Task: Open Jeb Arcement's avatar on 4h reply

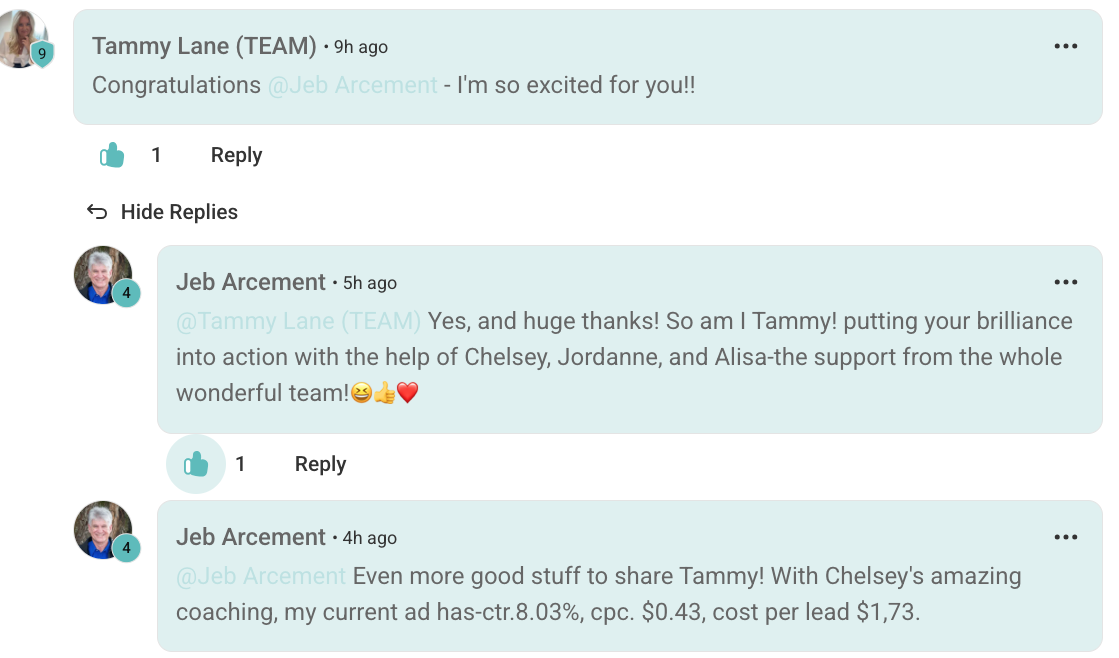Action: (x=103, y=530)
